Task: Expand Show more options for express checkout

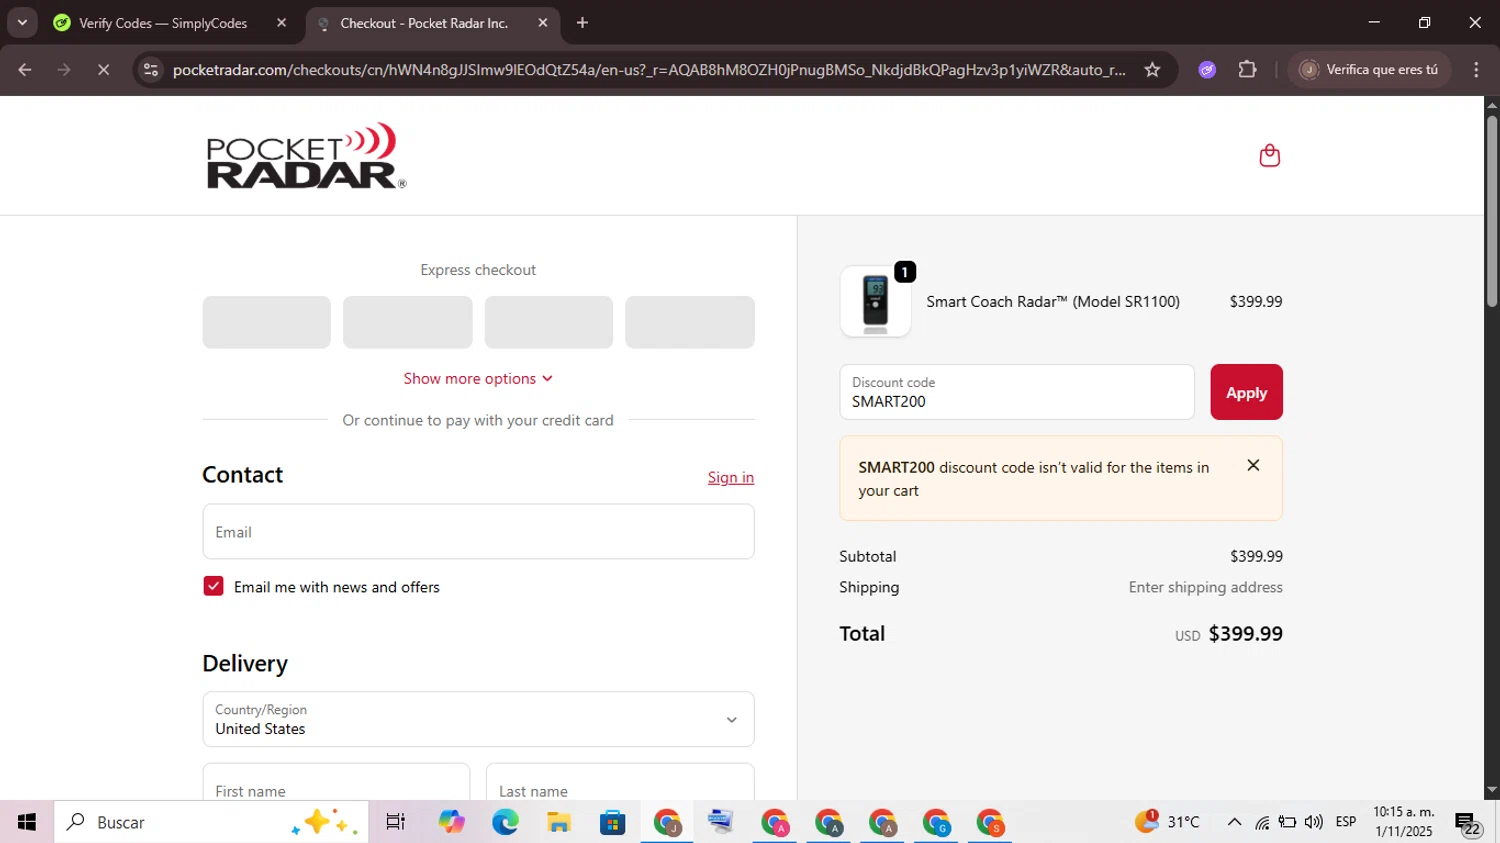Action: coord(478,378)
